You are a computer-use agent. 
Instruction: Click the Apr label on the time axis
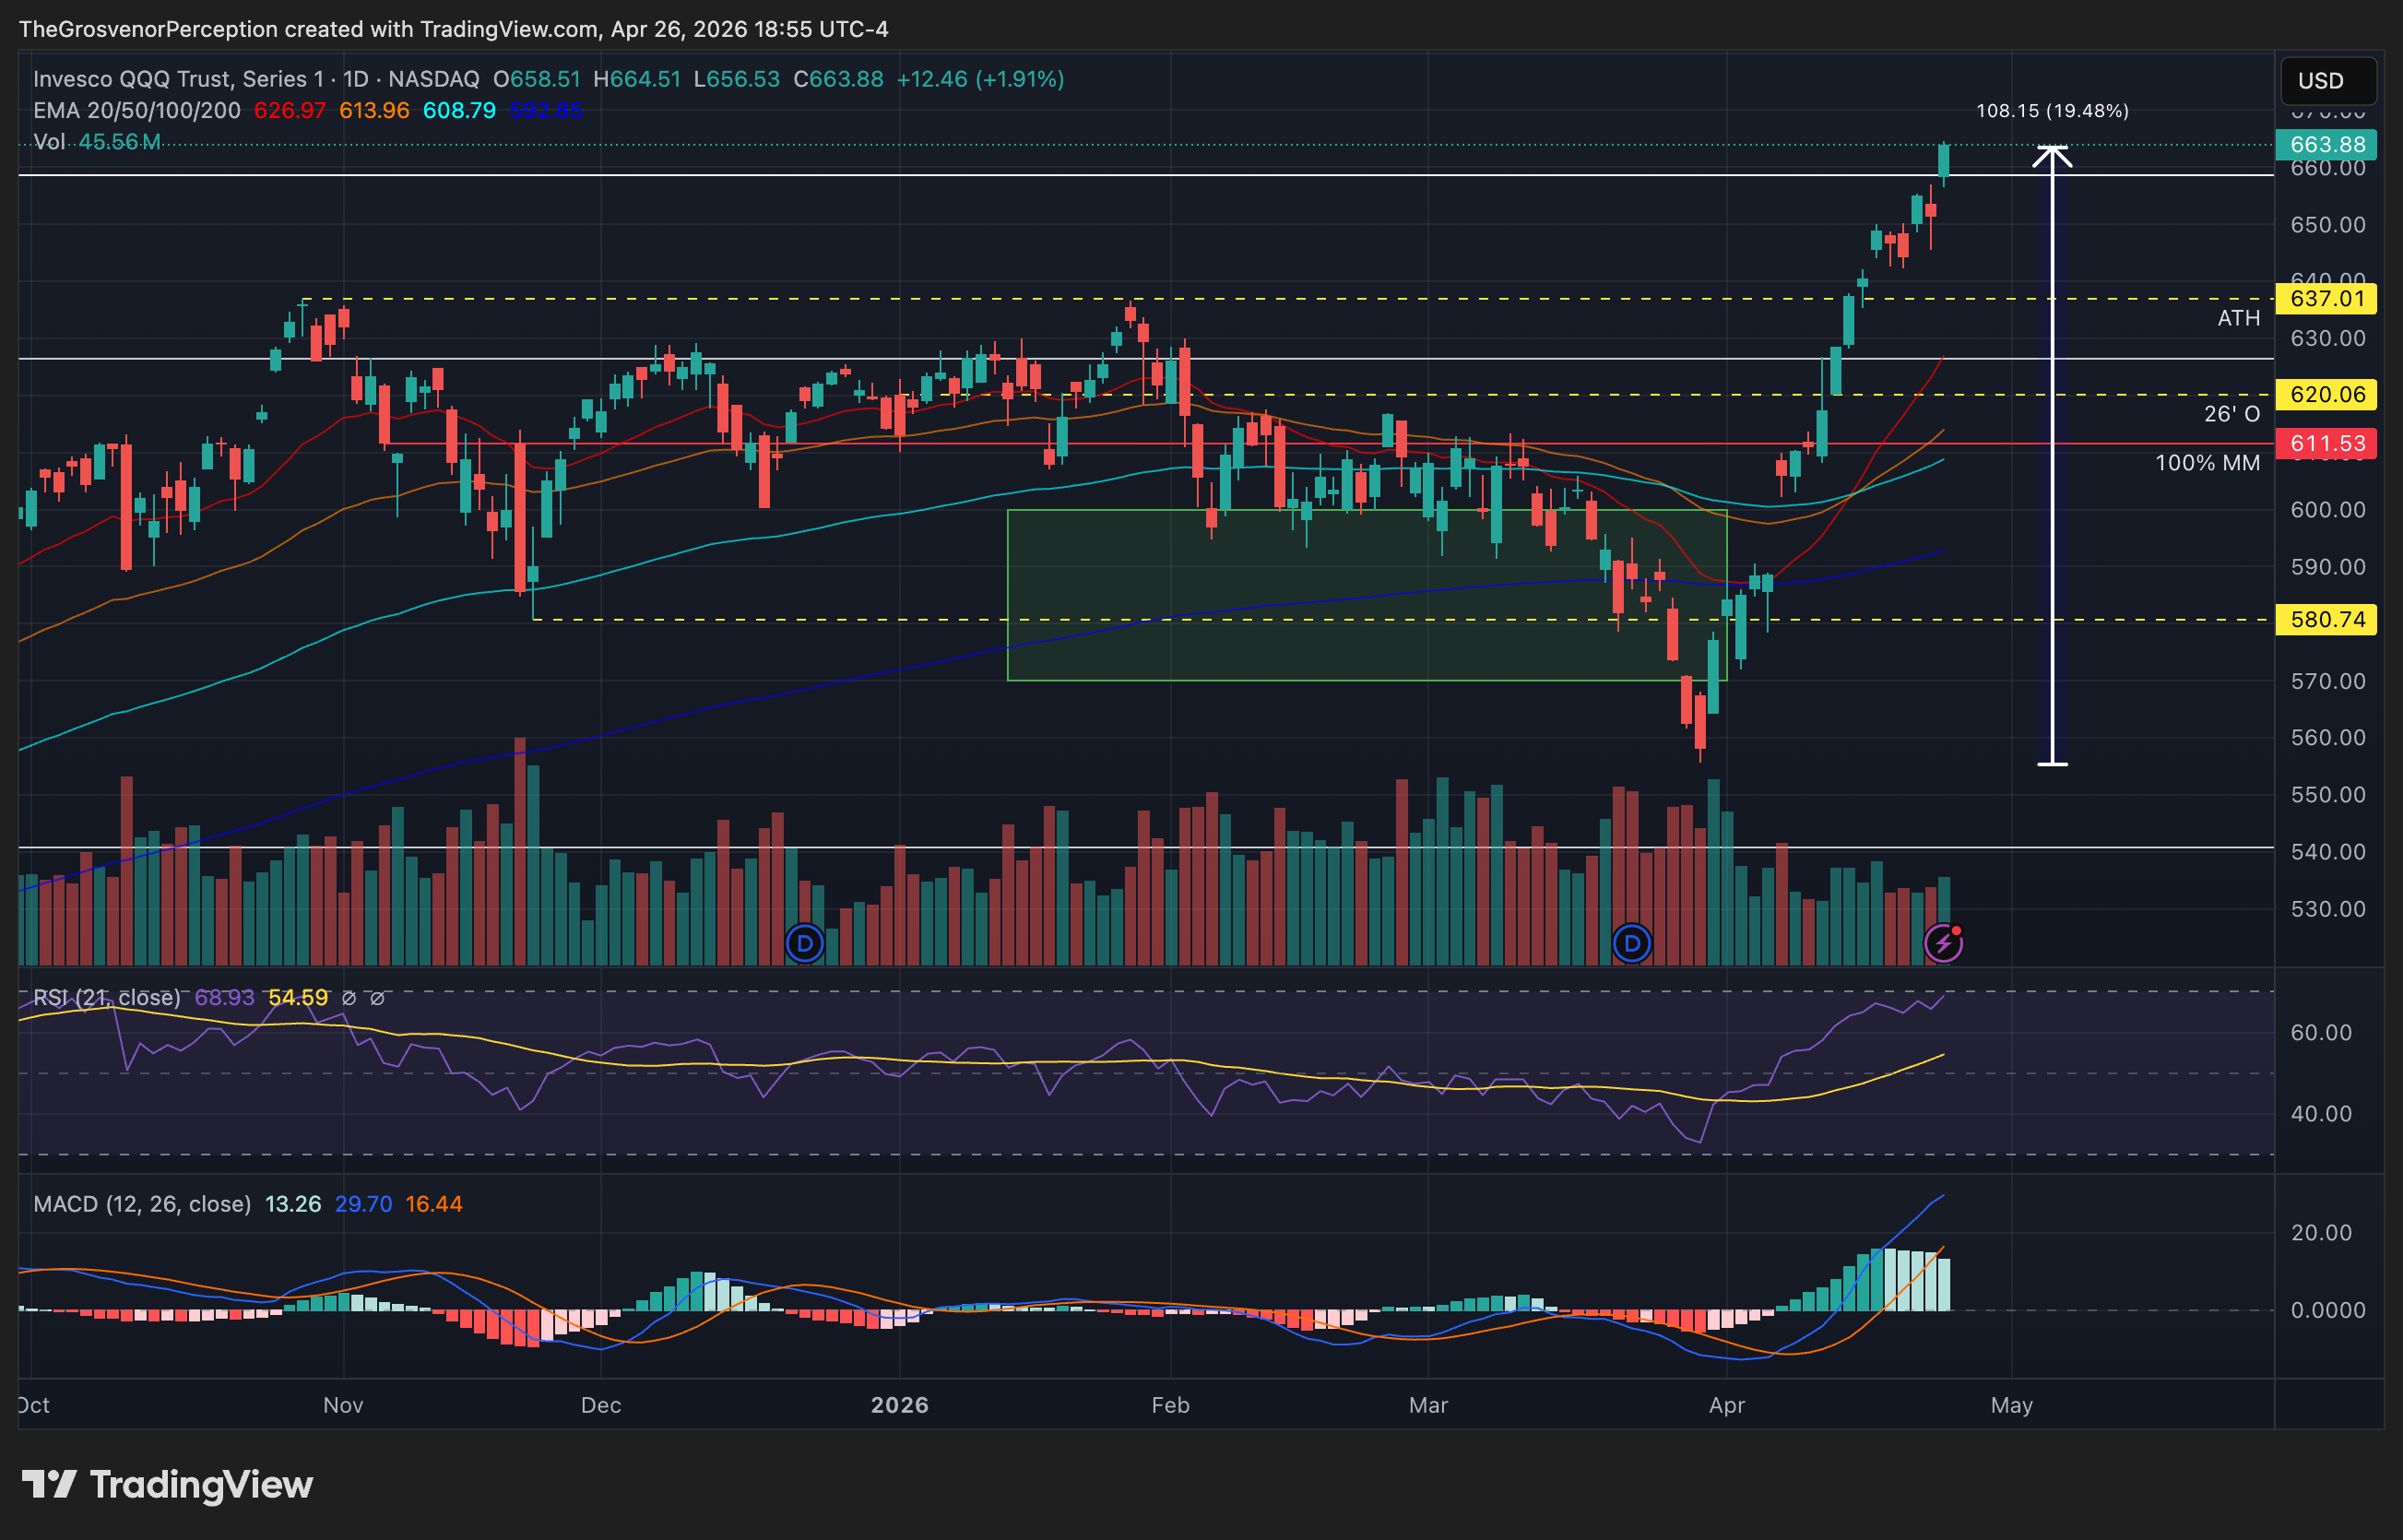pos(1726,1405)
